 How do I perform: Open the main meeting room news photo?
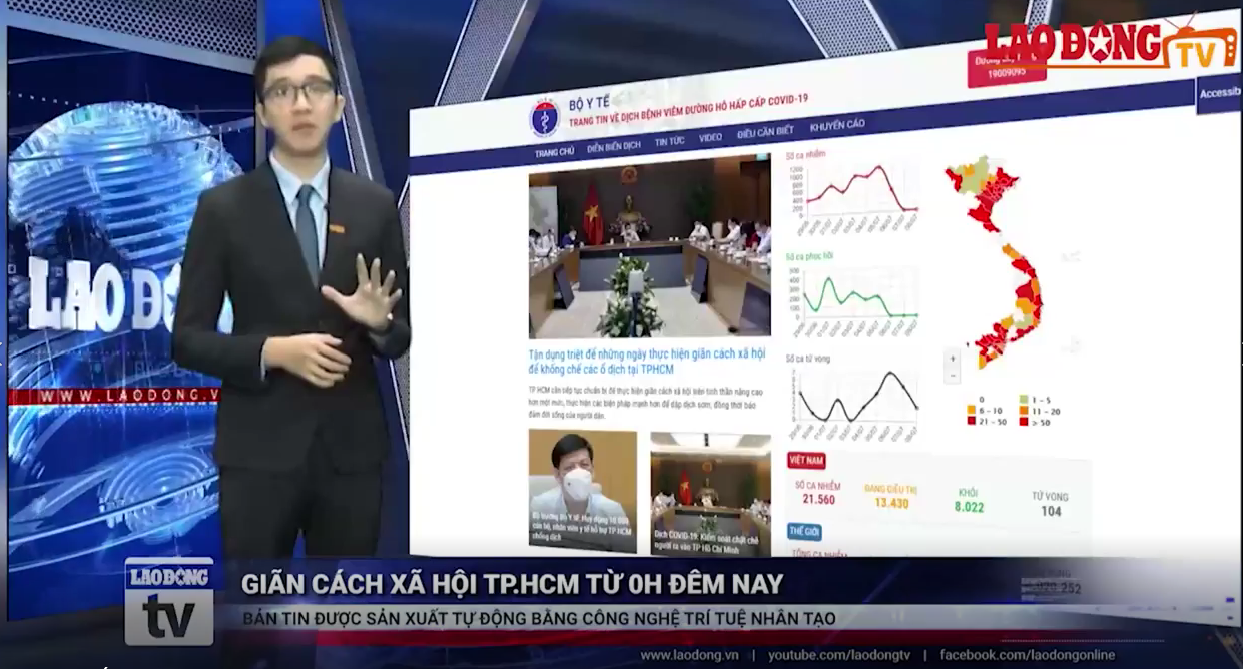pos(649,245)
